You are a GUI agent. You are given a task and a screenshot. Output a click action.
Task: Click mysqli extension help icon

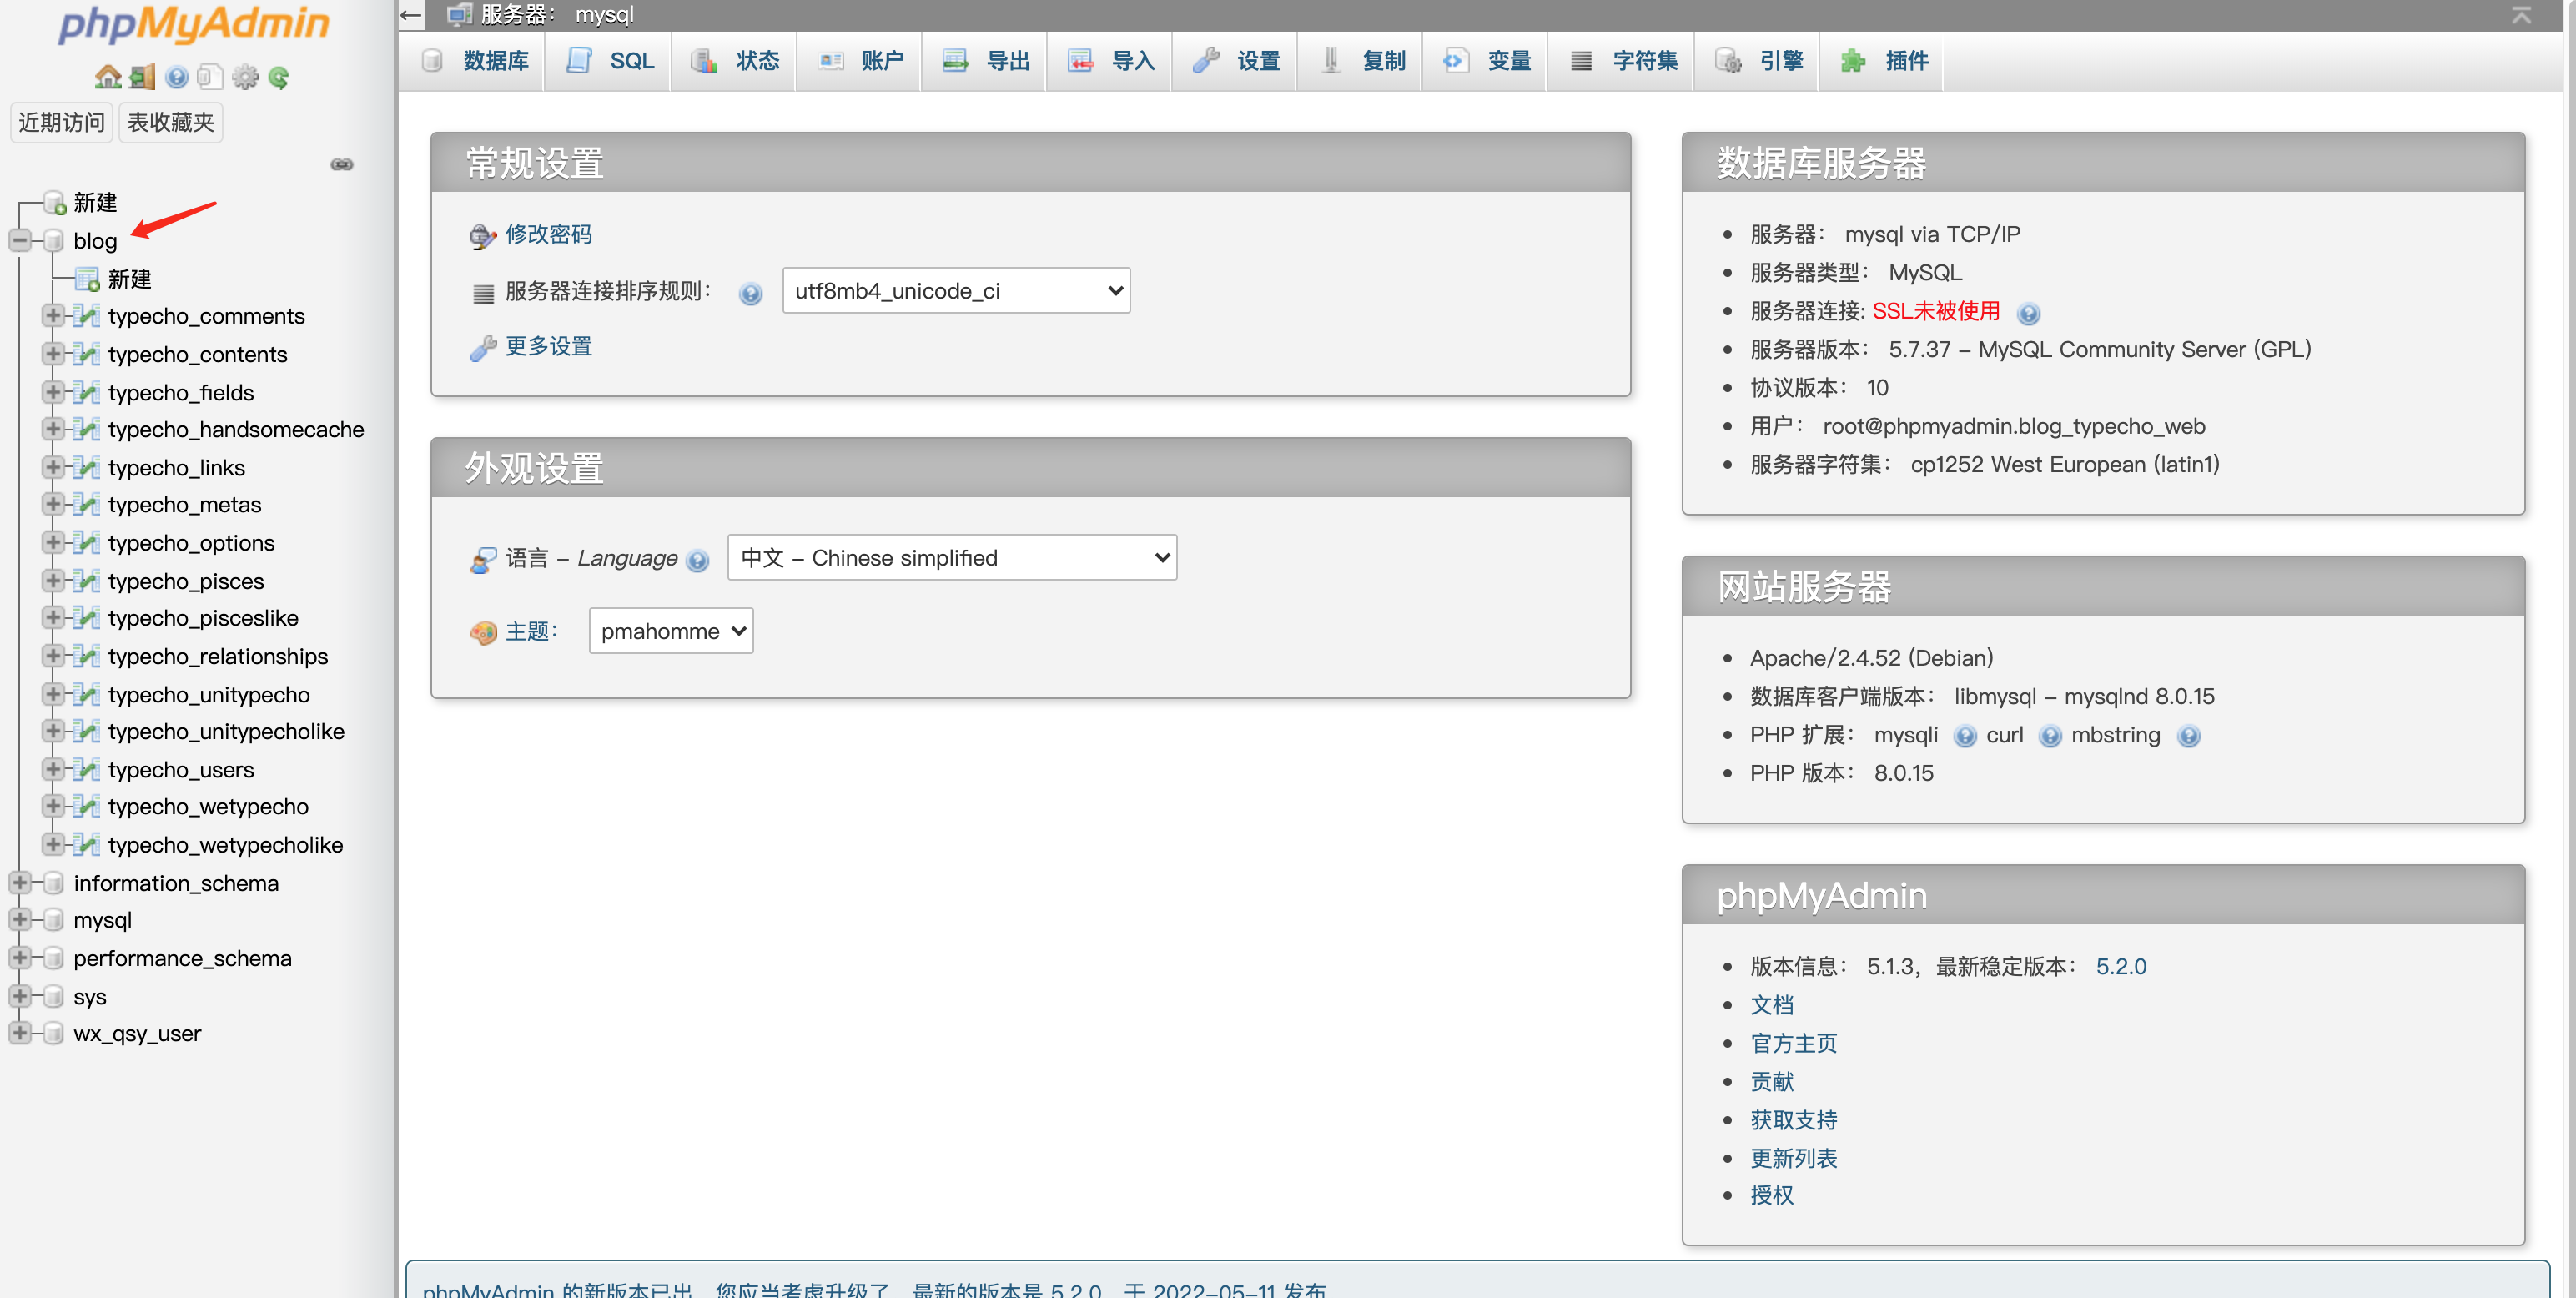coord(1965,736)
